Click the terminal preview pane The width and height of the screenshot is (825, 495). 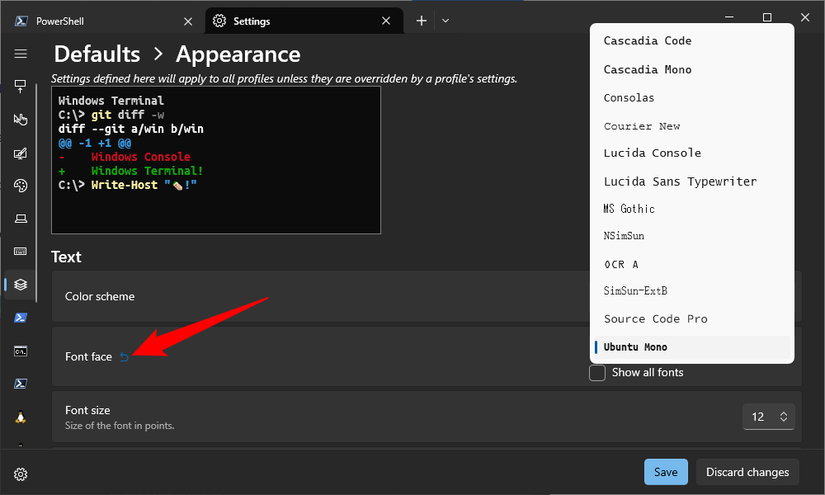[216, 160]
